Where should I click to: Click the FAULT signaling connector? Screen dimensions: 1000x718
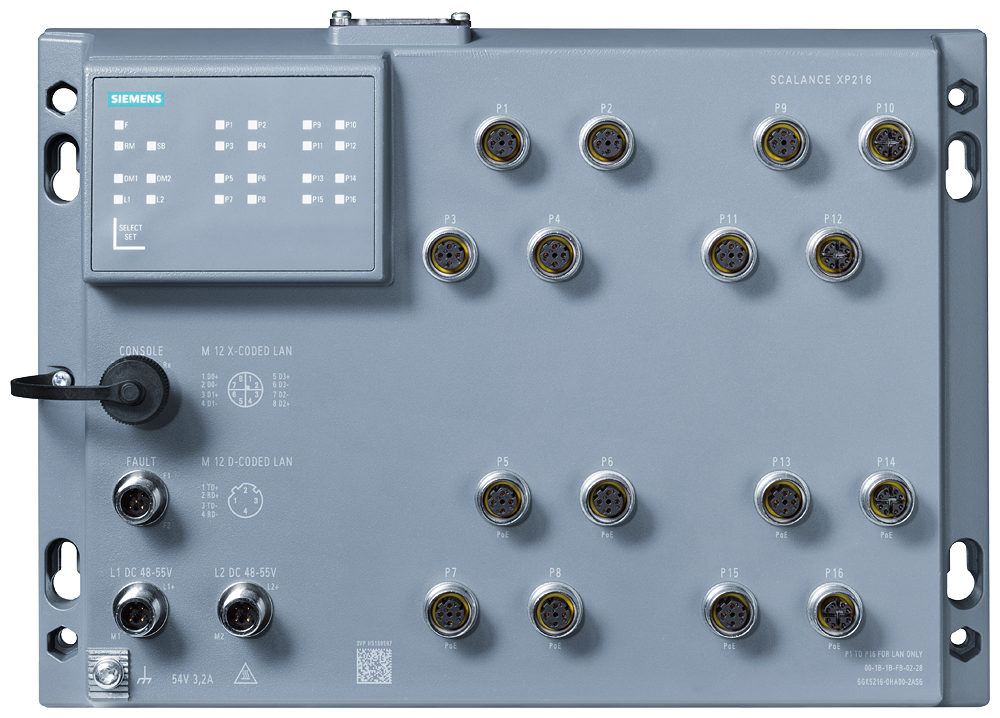click(x=140, y=498)
